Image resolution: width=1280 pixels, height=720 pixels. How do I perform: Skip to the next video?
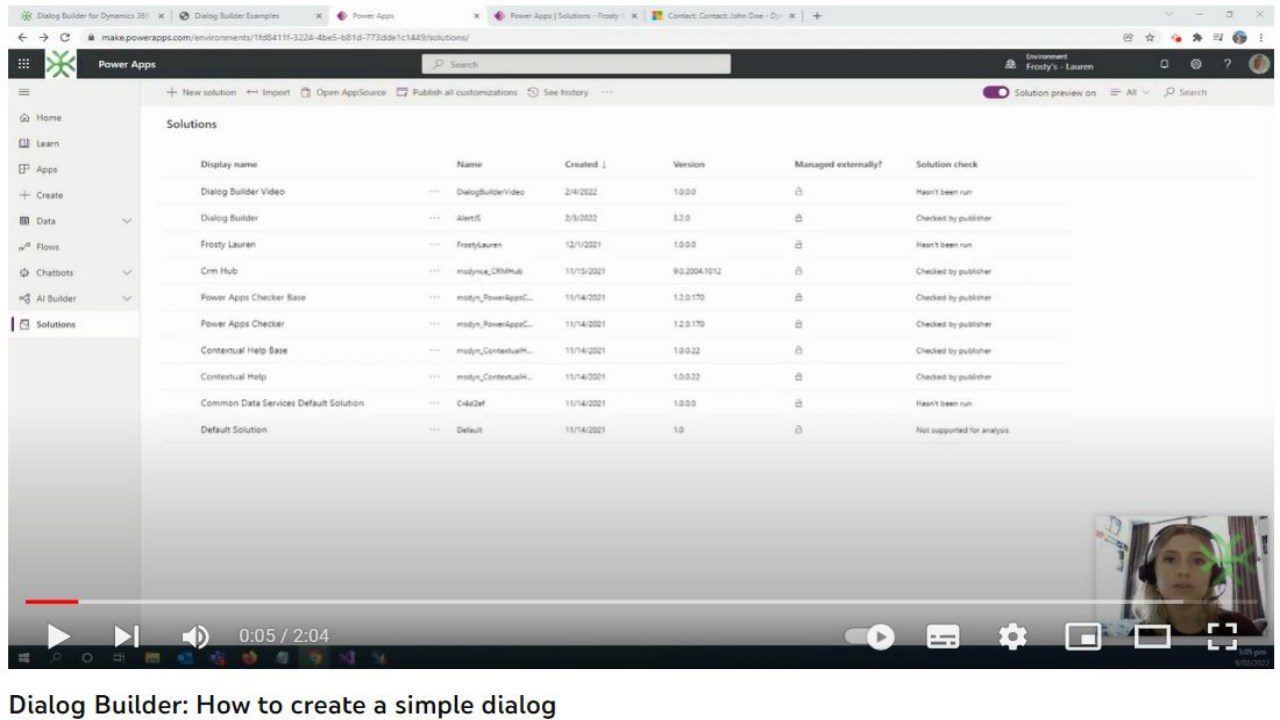126,635
